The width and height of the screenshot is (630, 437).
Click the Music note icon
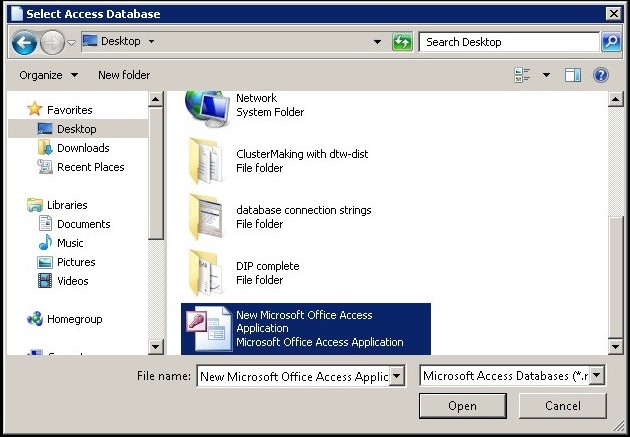point(45,242)
